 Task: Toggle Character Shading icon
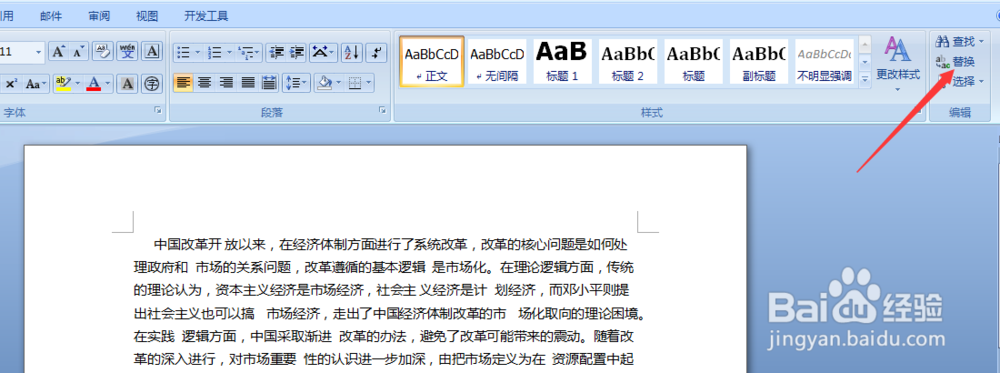(126, 83)
